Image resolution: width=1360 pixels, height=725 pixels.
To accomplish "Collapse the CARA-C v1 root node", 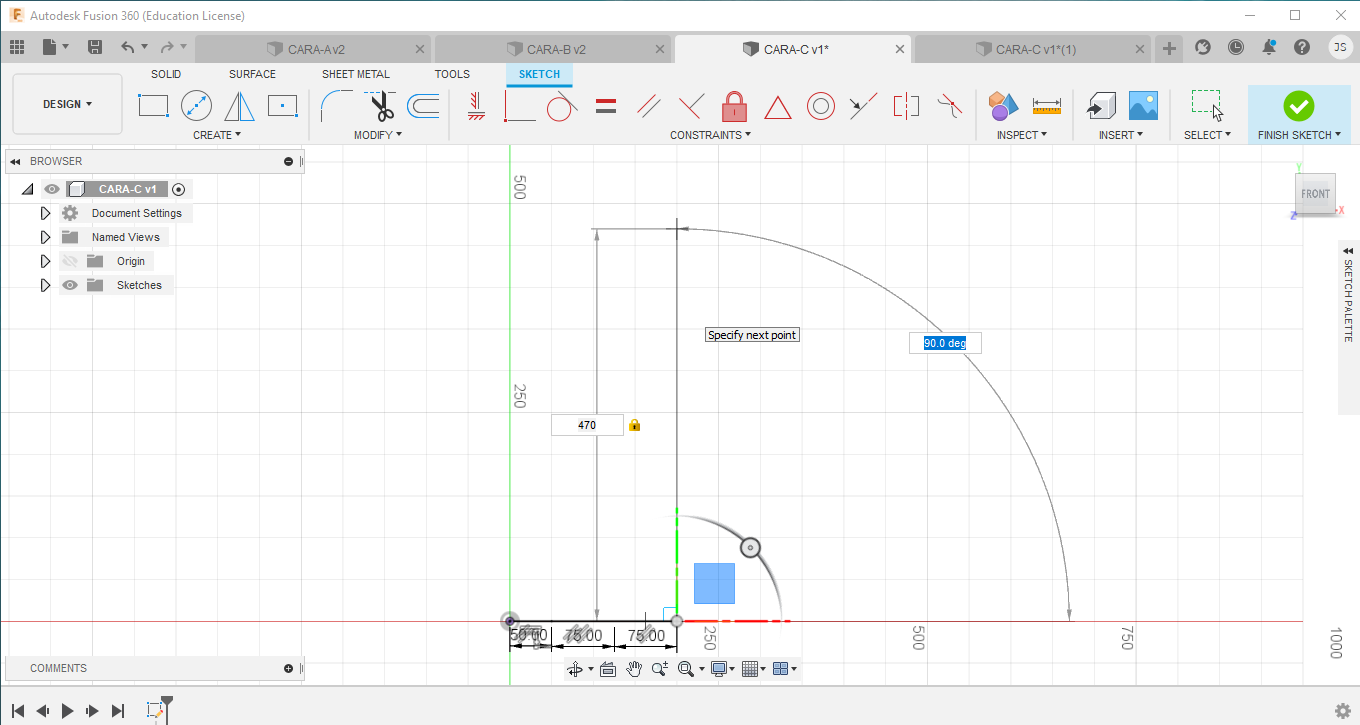I will 27,189.
